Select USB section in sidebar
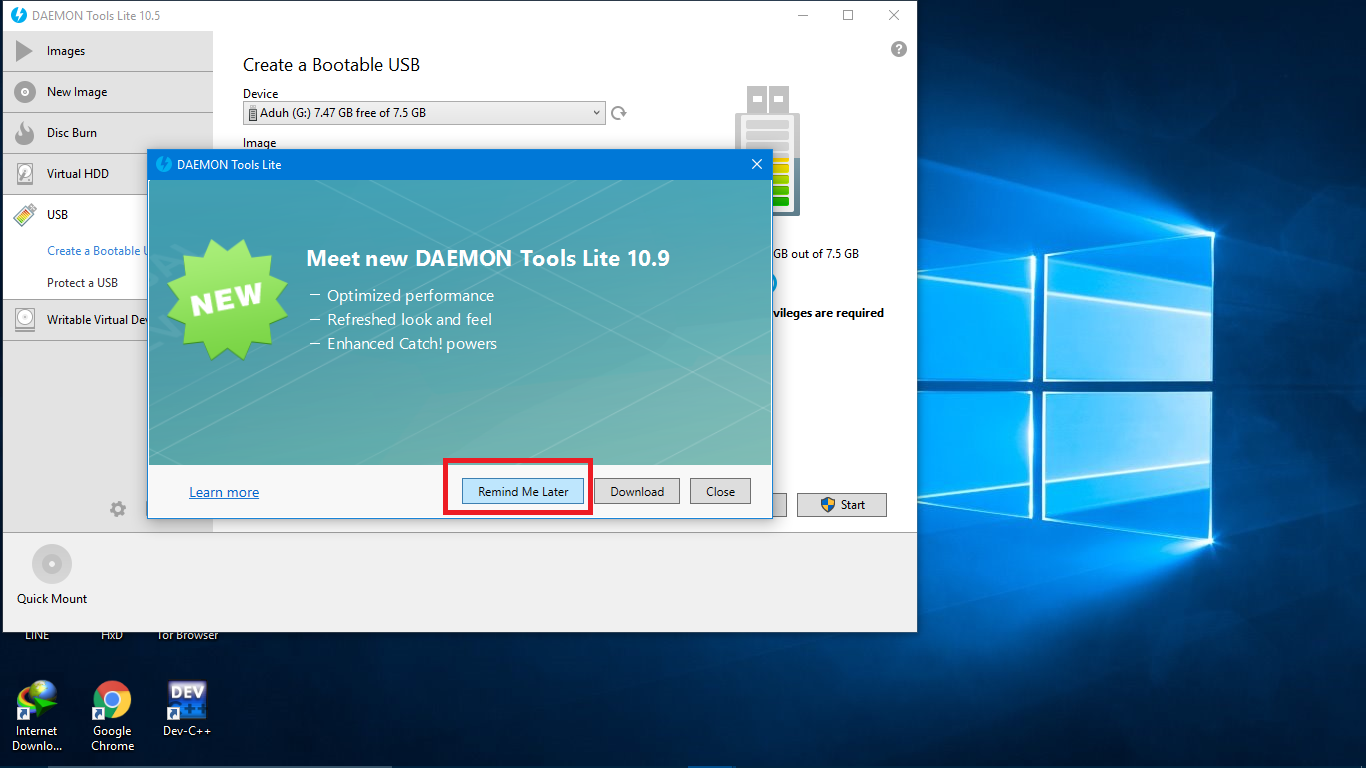 point(75,215)
